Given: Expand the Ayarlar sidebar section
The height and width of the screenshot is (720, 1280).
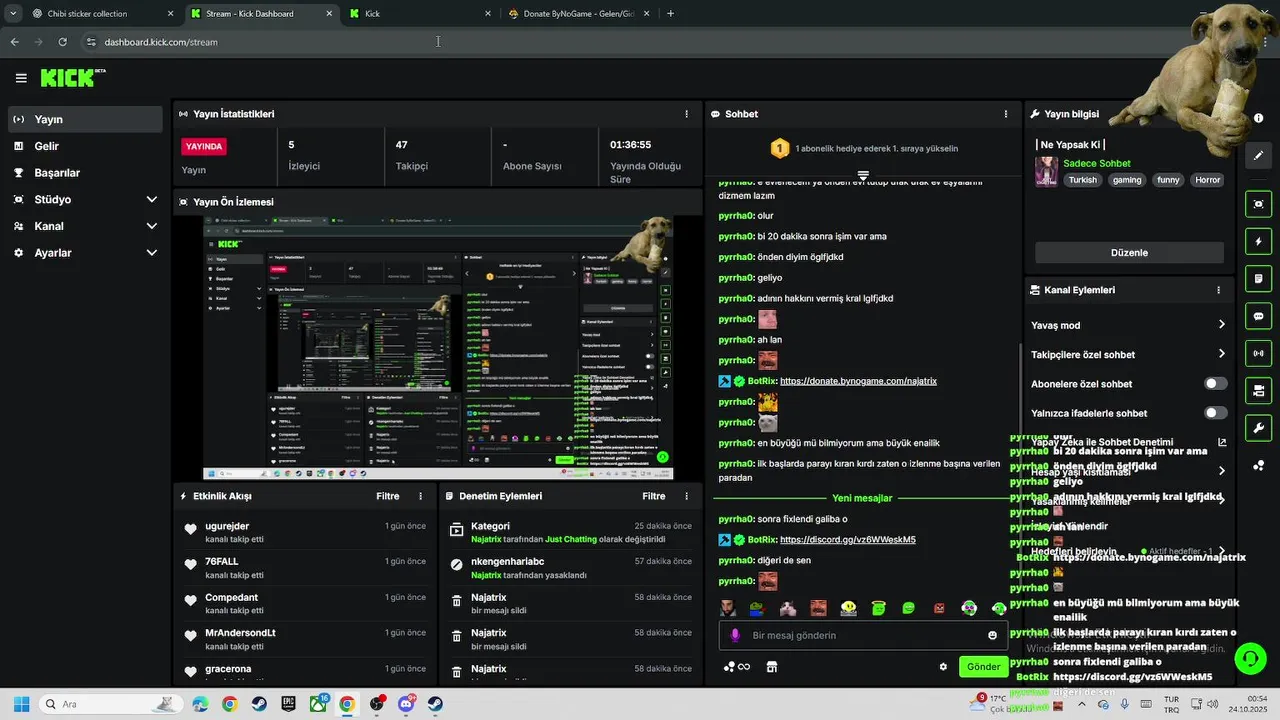Looking at the screenshot, I should (152, 253).
